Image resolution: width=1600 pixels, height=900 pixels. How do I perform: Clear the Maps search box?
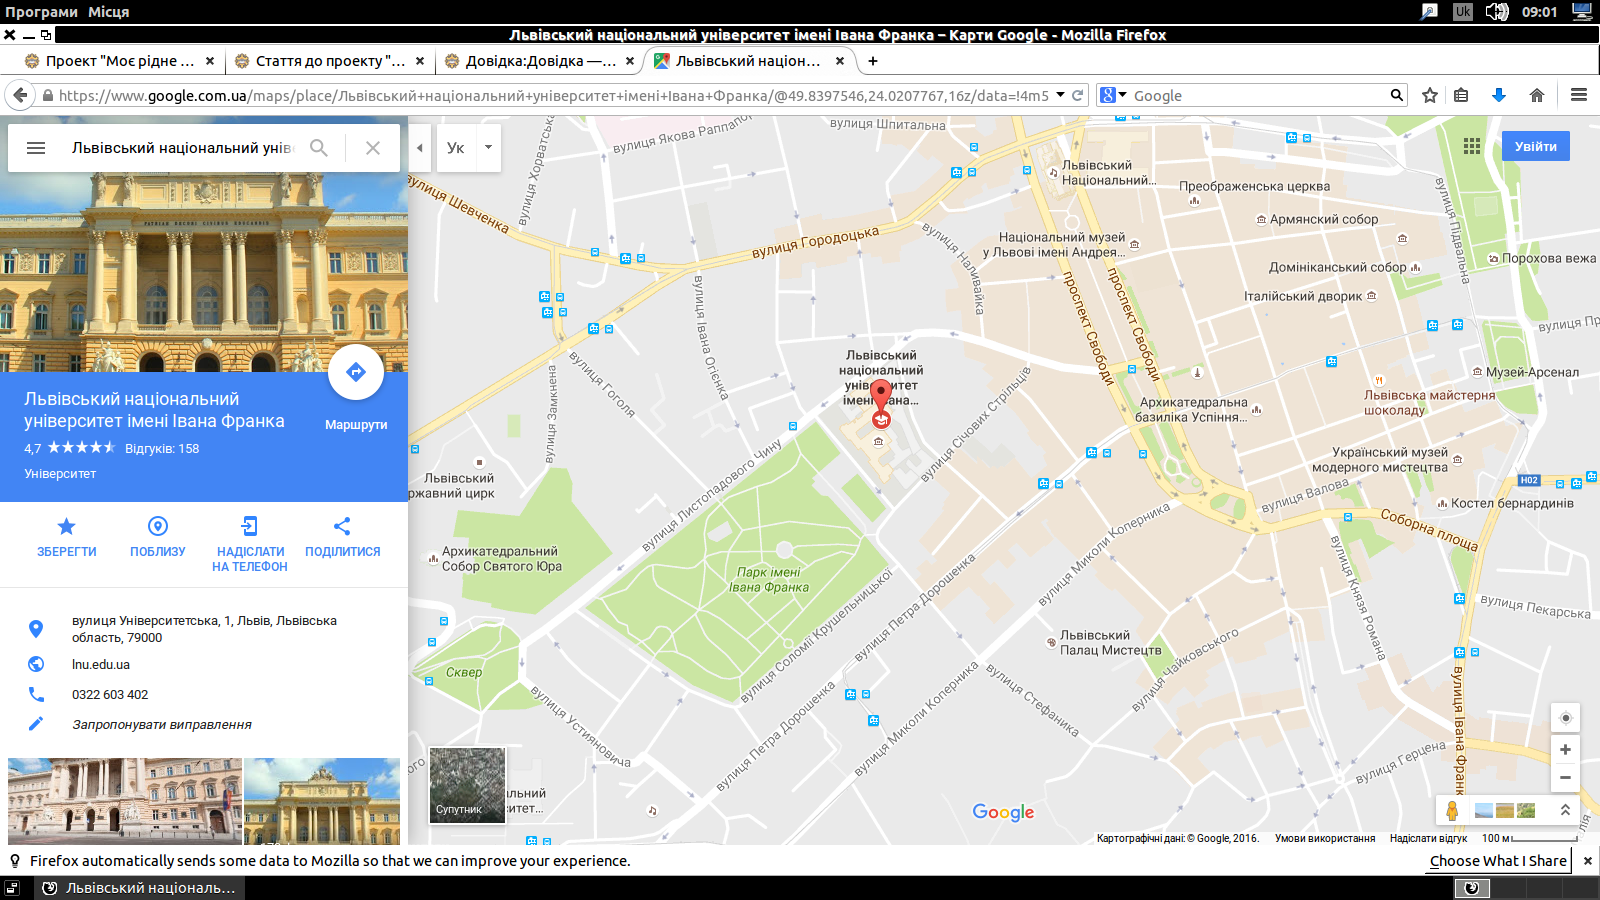(373, 148)
